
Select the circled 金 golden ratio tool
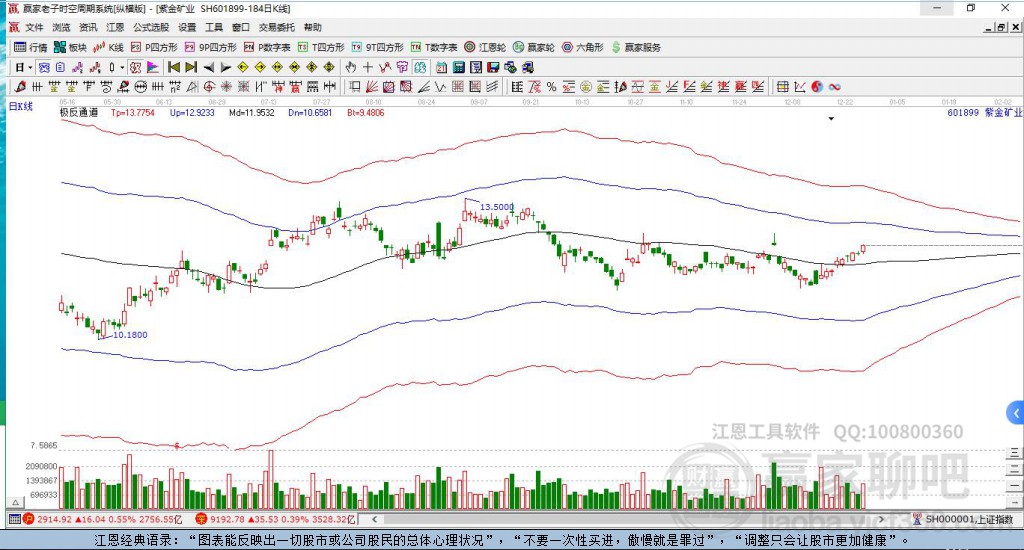(x=586, y=87)
